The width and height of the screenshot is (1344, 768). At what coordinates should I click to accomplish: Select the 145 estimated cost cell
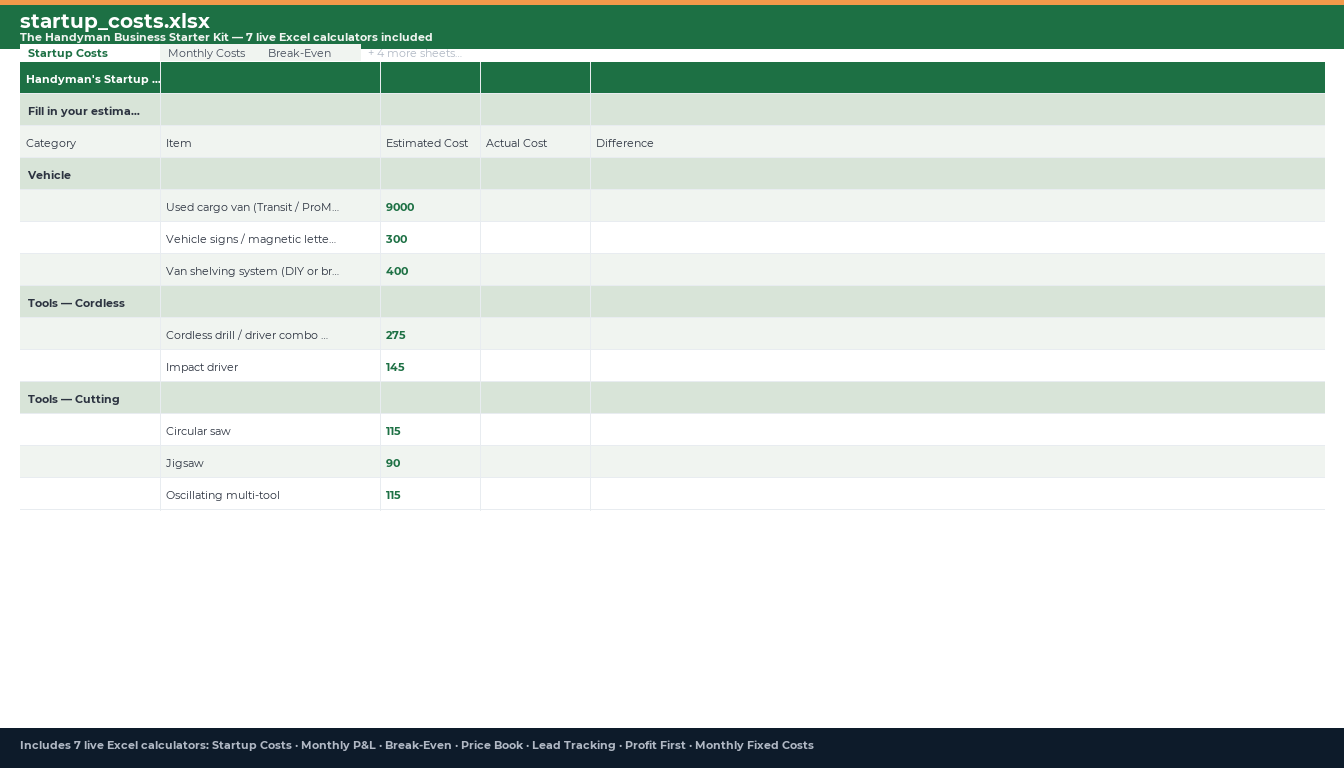click(x=430, y=366)
